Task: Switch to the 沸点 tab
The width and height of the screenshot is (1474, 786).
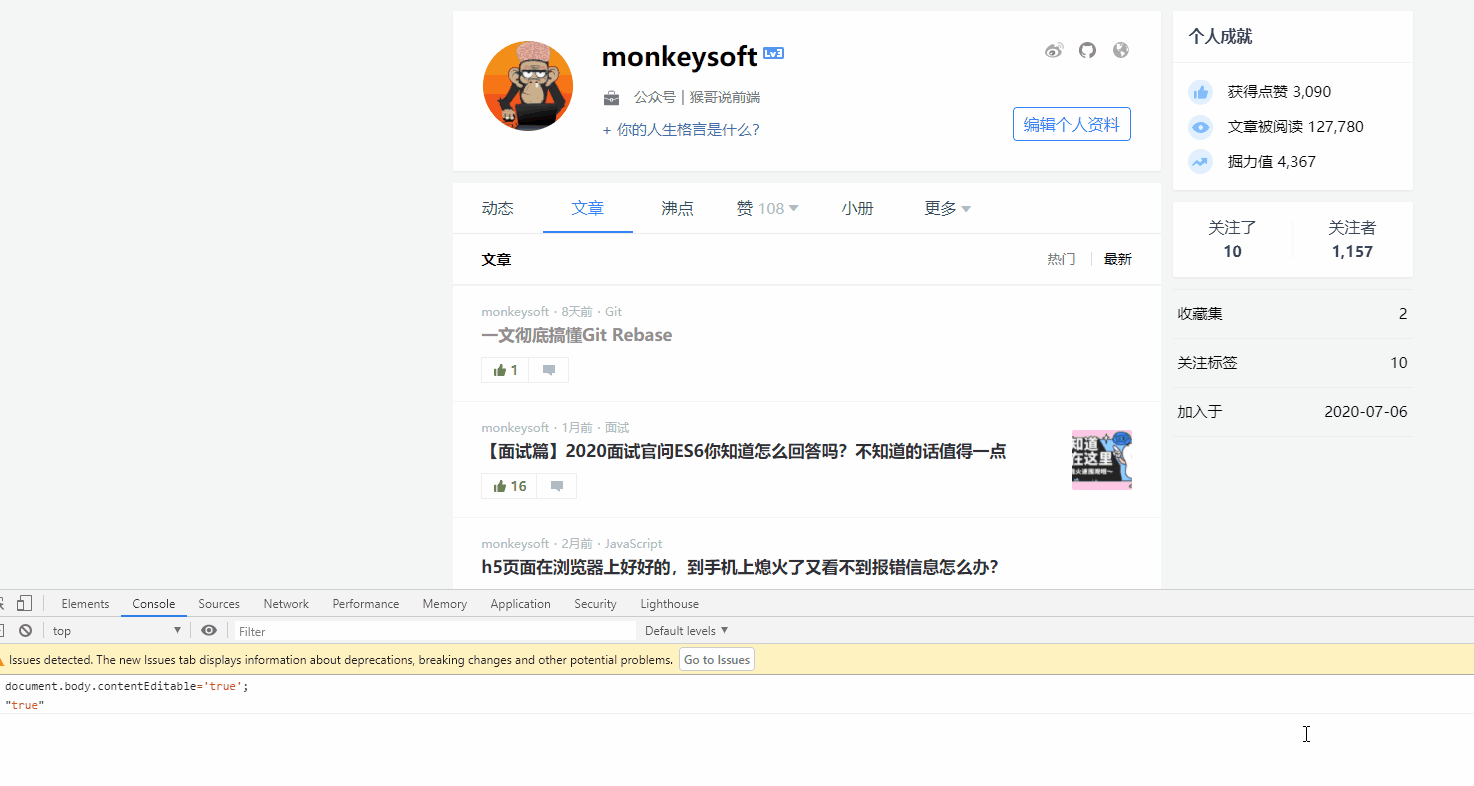Action: coord(678,208)
